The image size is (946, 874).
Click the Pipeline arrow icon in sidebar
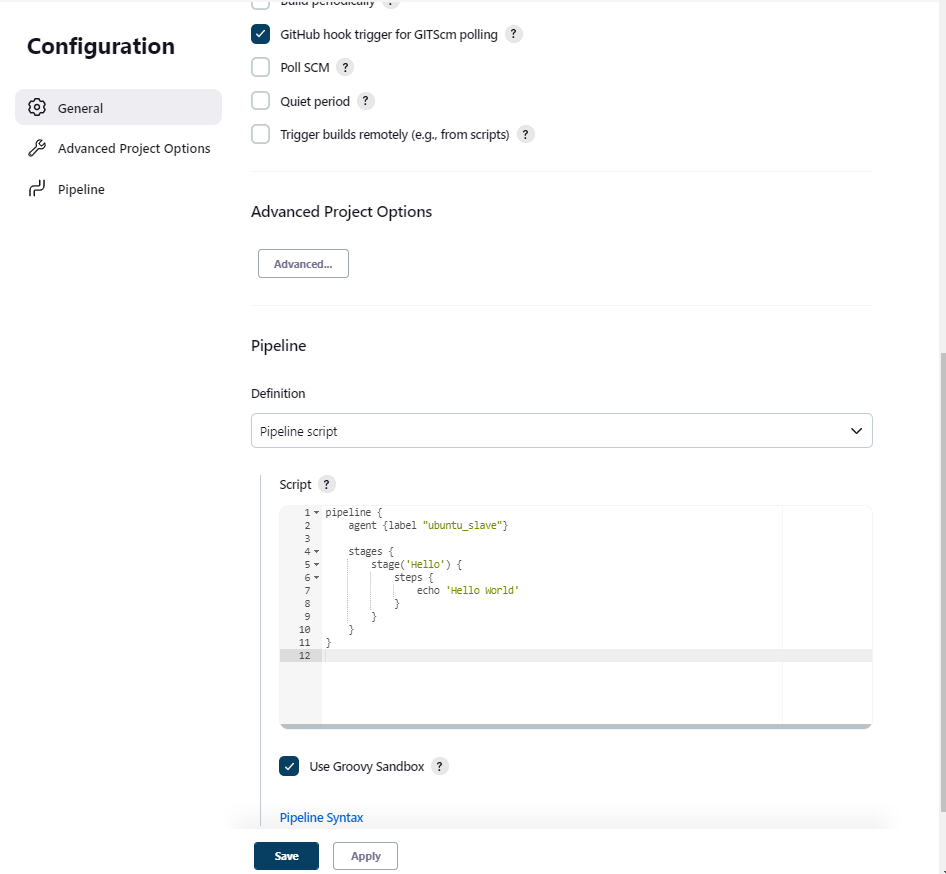point(37,188)
